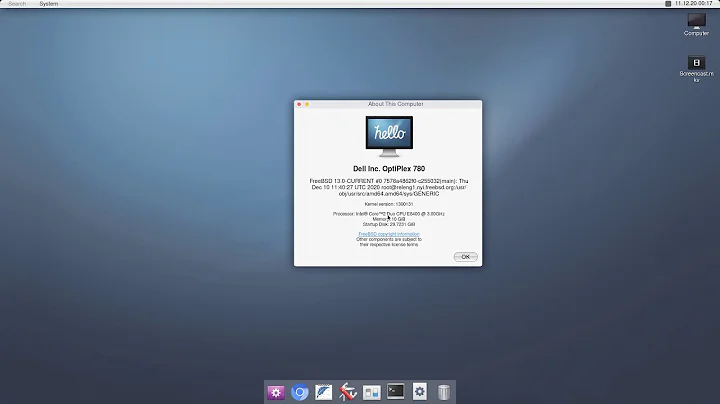
Task: Open the System menu in the menu bar
Action: 49,4
